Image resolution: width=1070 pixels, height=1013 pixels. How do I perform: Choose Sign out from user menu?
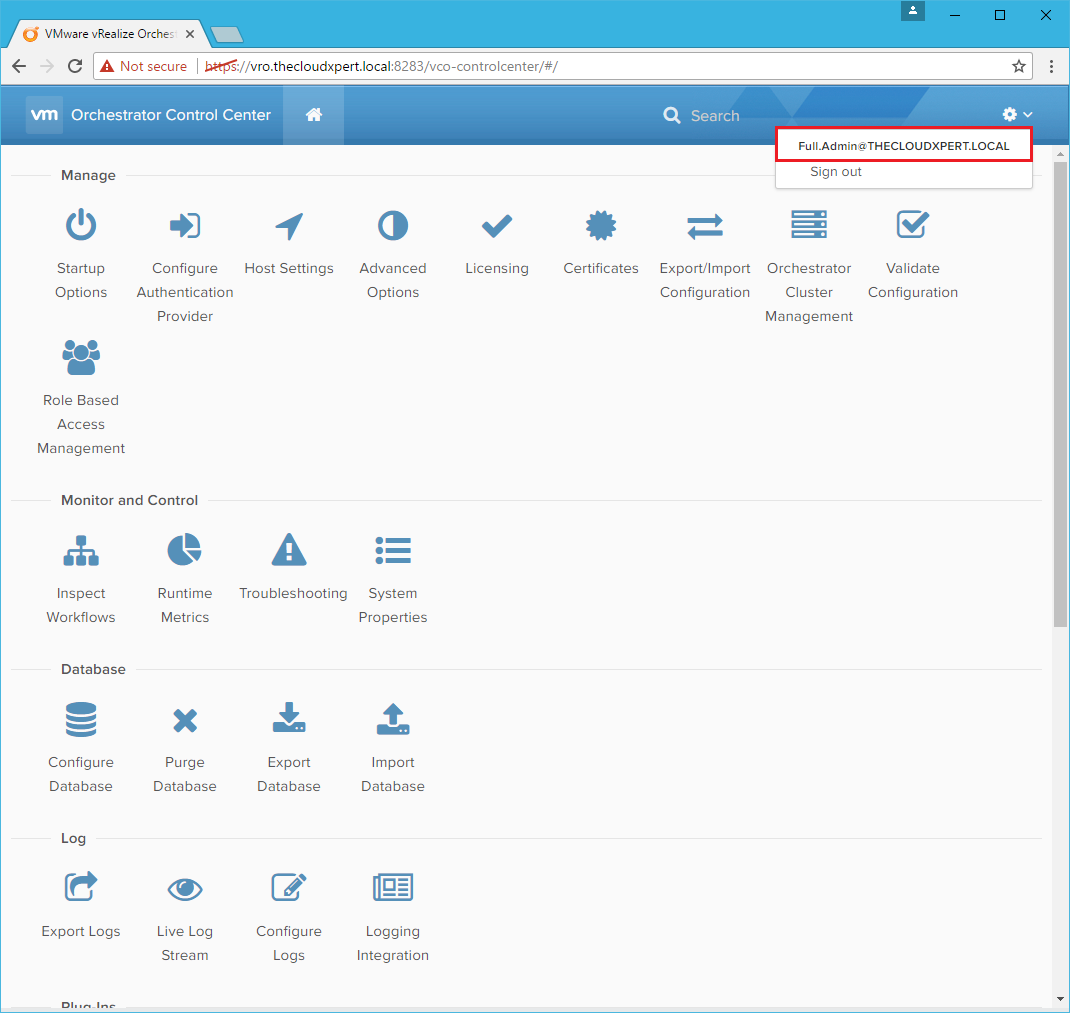pyautogui.click(x=836, y=172)
